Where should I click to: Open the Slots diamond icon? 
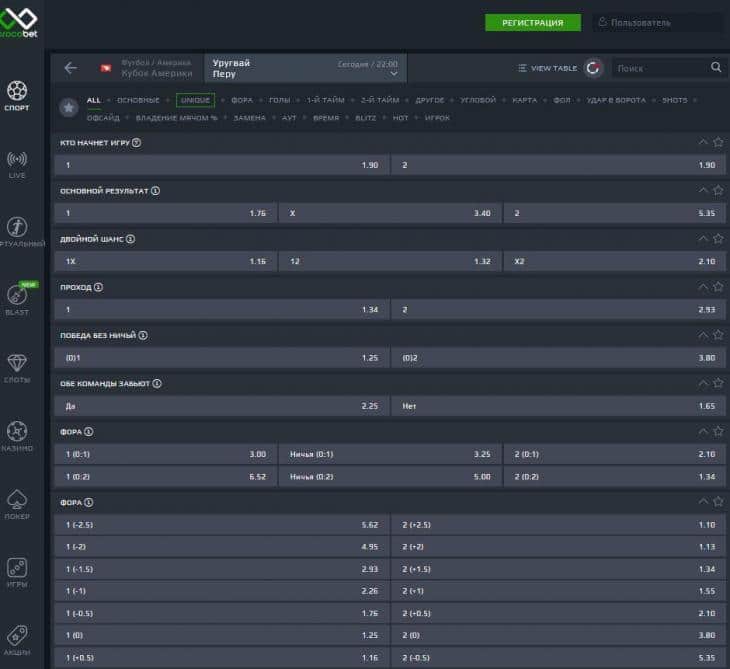point(17,362)
